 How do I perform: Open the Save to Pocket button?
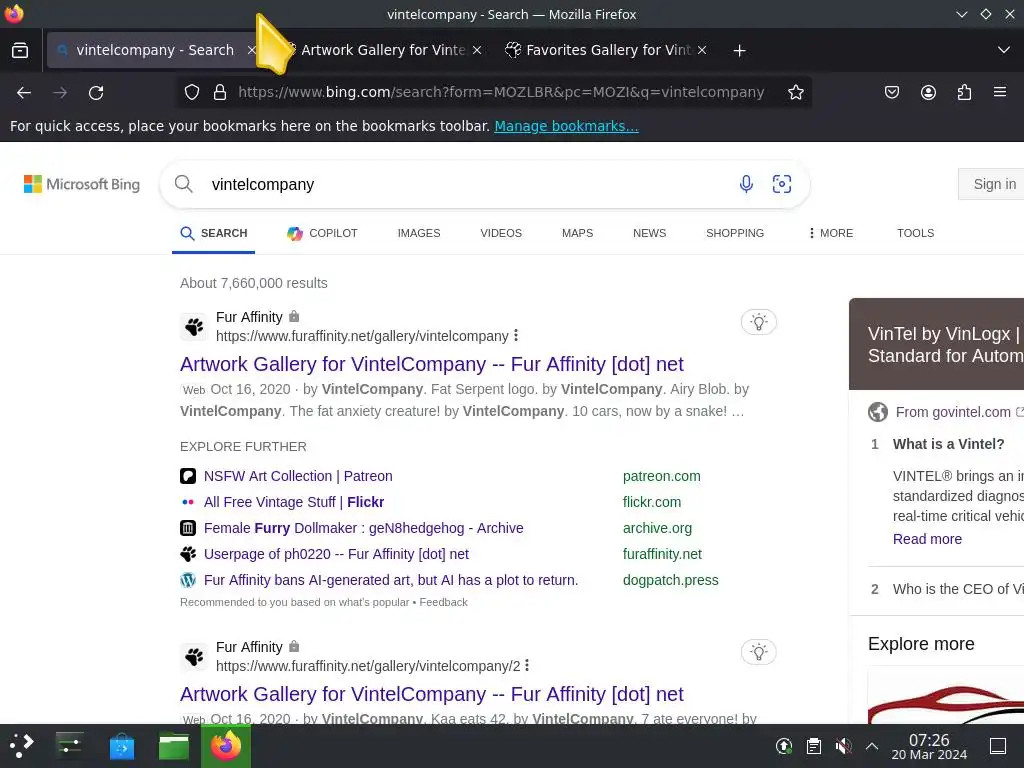pyautogui.click(x=891, y=93)
